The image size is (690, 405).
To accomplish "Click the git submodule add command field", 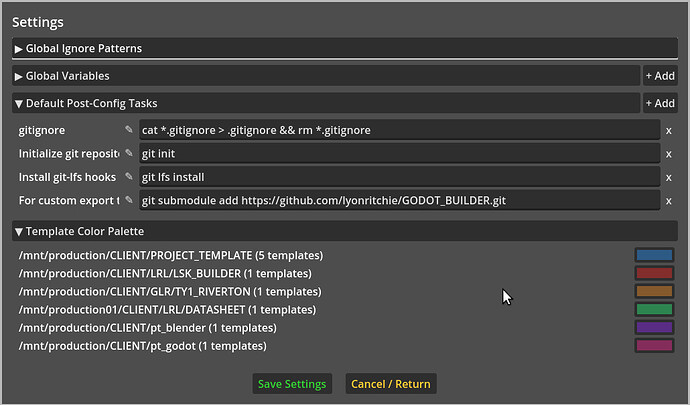I will [400, 200].
